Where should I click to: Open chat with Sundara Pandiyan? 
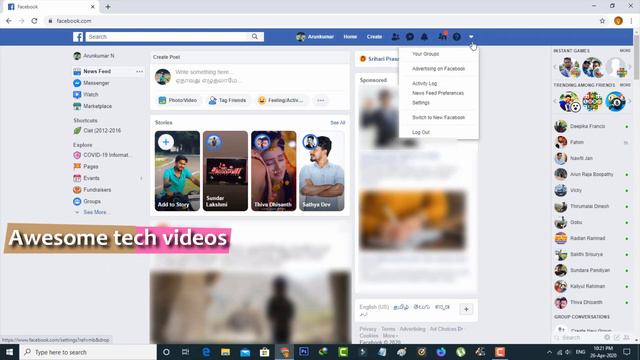pos(591,270)
